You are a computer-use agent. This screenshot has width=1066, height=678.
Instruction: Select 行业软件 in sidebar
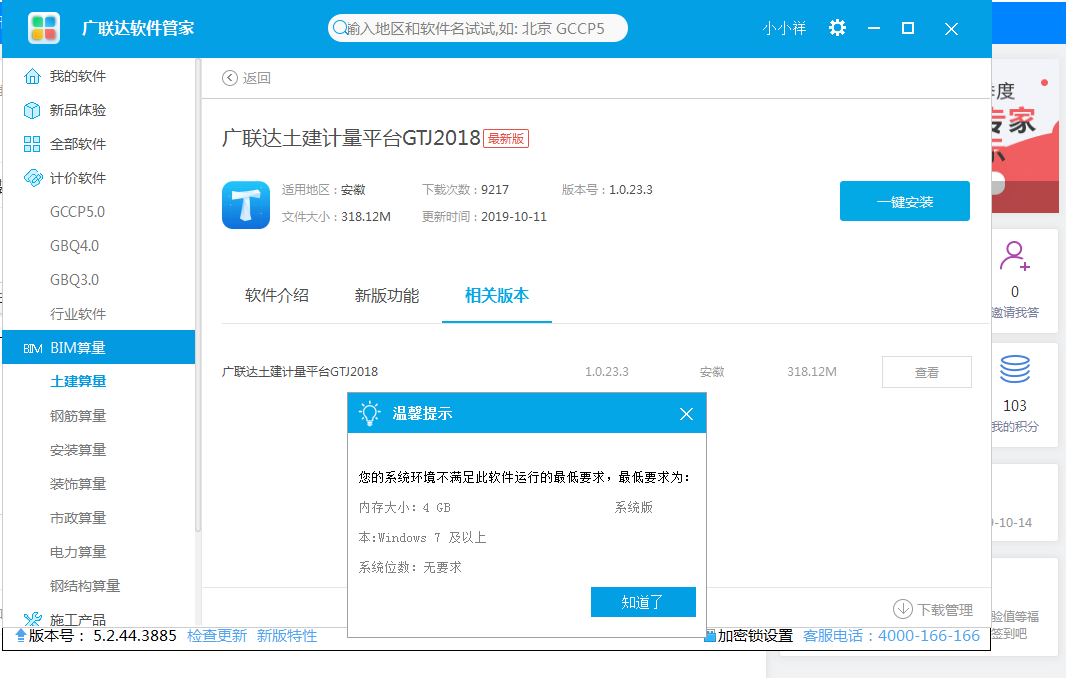[78, 313]
